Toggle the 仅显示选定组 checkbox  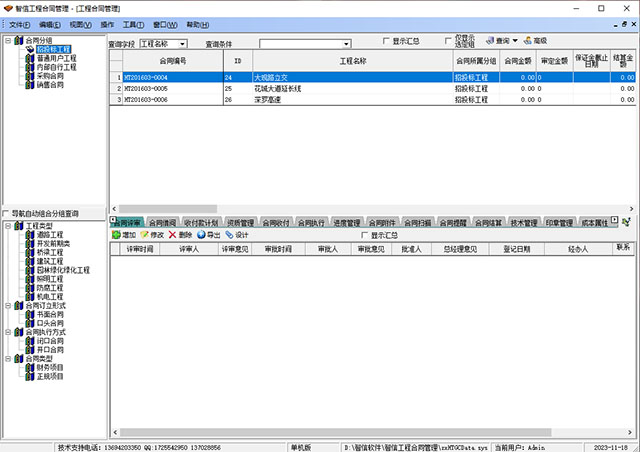pyautogui.click(x=448, y=41)
